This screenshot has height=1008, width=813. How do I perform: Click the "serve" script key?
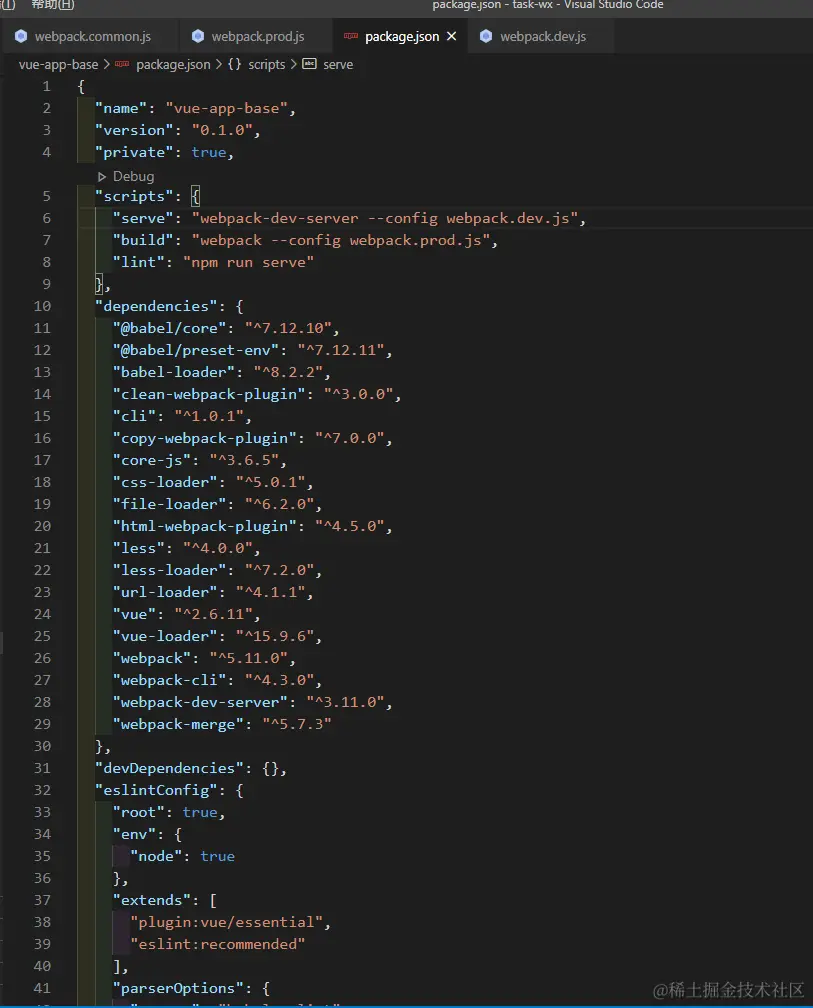pyautogui.click(x=143, y=218)
